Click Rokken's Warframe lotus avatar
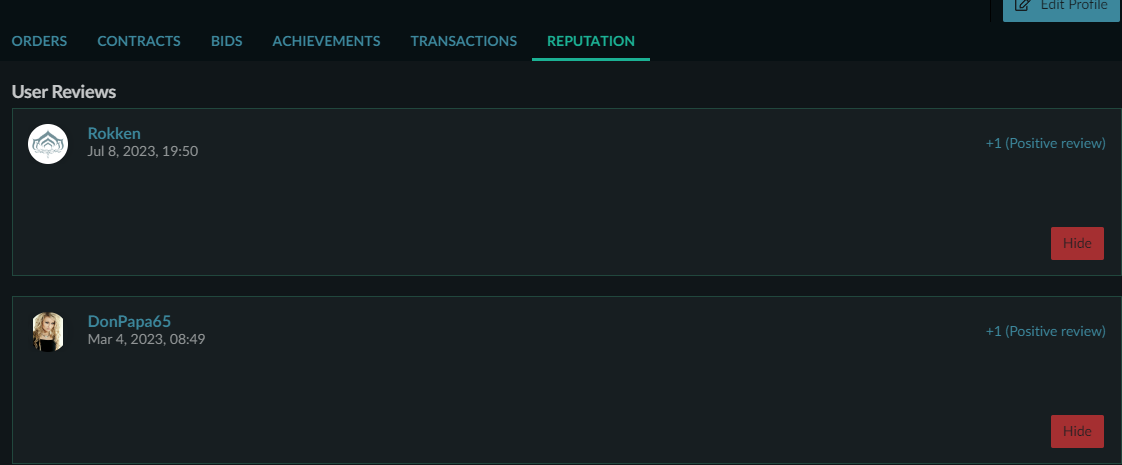1122x465 pixels. pyautogui.click(x=48, y=144)
